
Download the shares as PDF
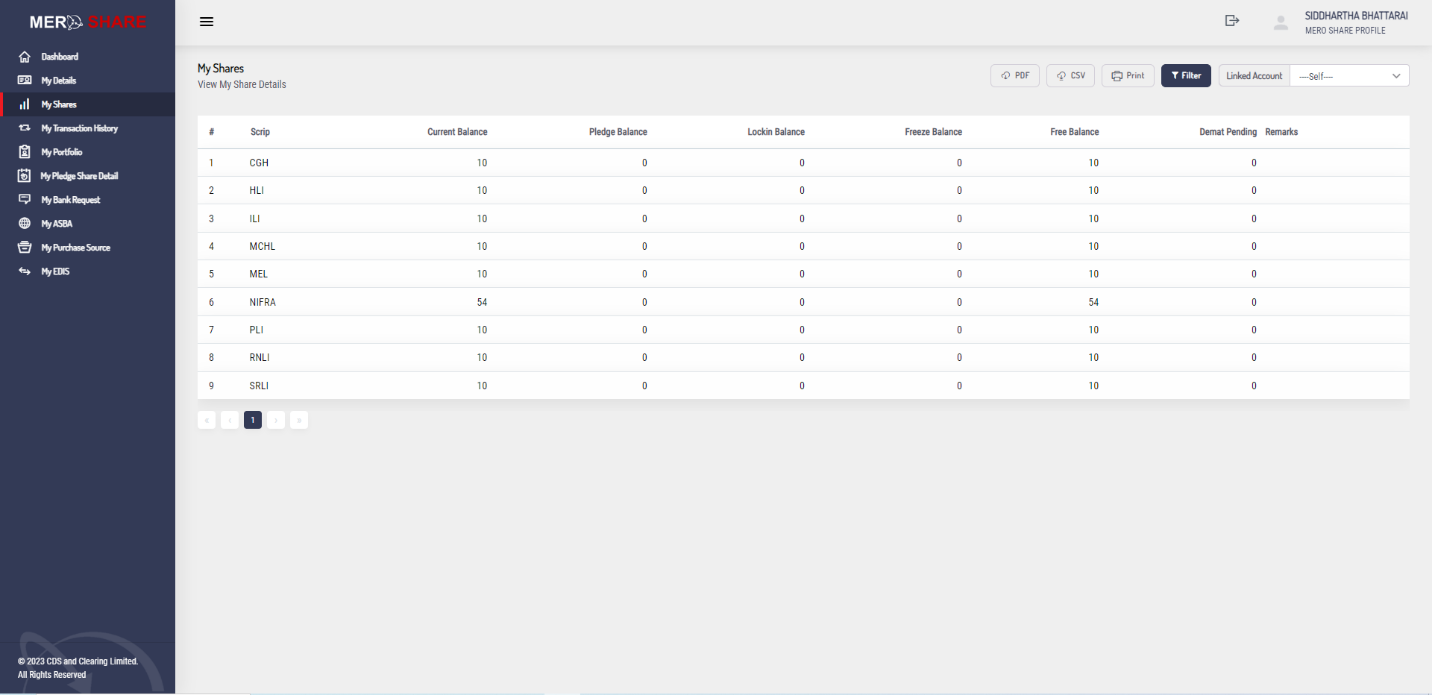[1015, 76]
